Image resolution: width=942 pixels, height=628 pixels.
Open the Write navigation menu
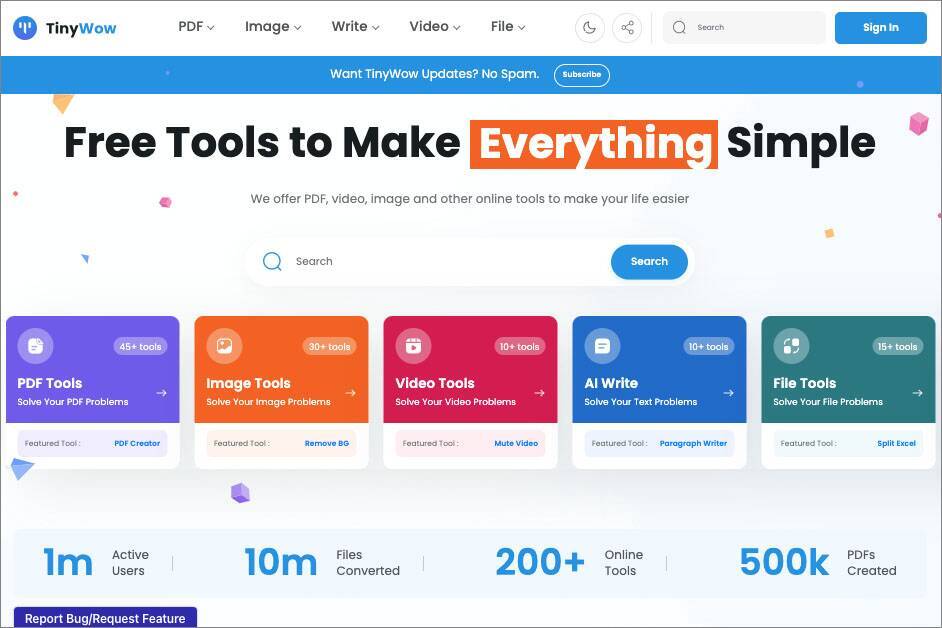(x=355, y=27)
